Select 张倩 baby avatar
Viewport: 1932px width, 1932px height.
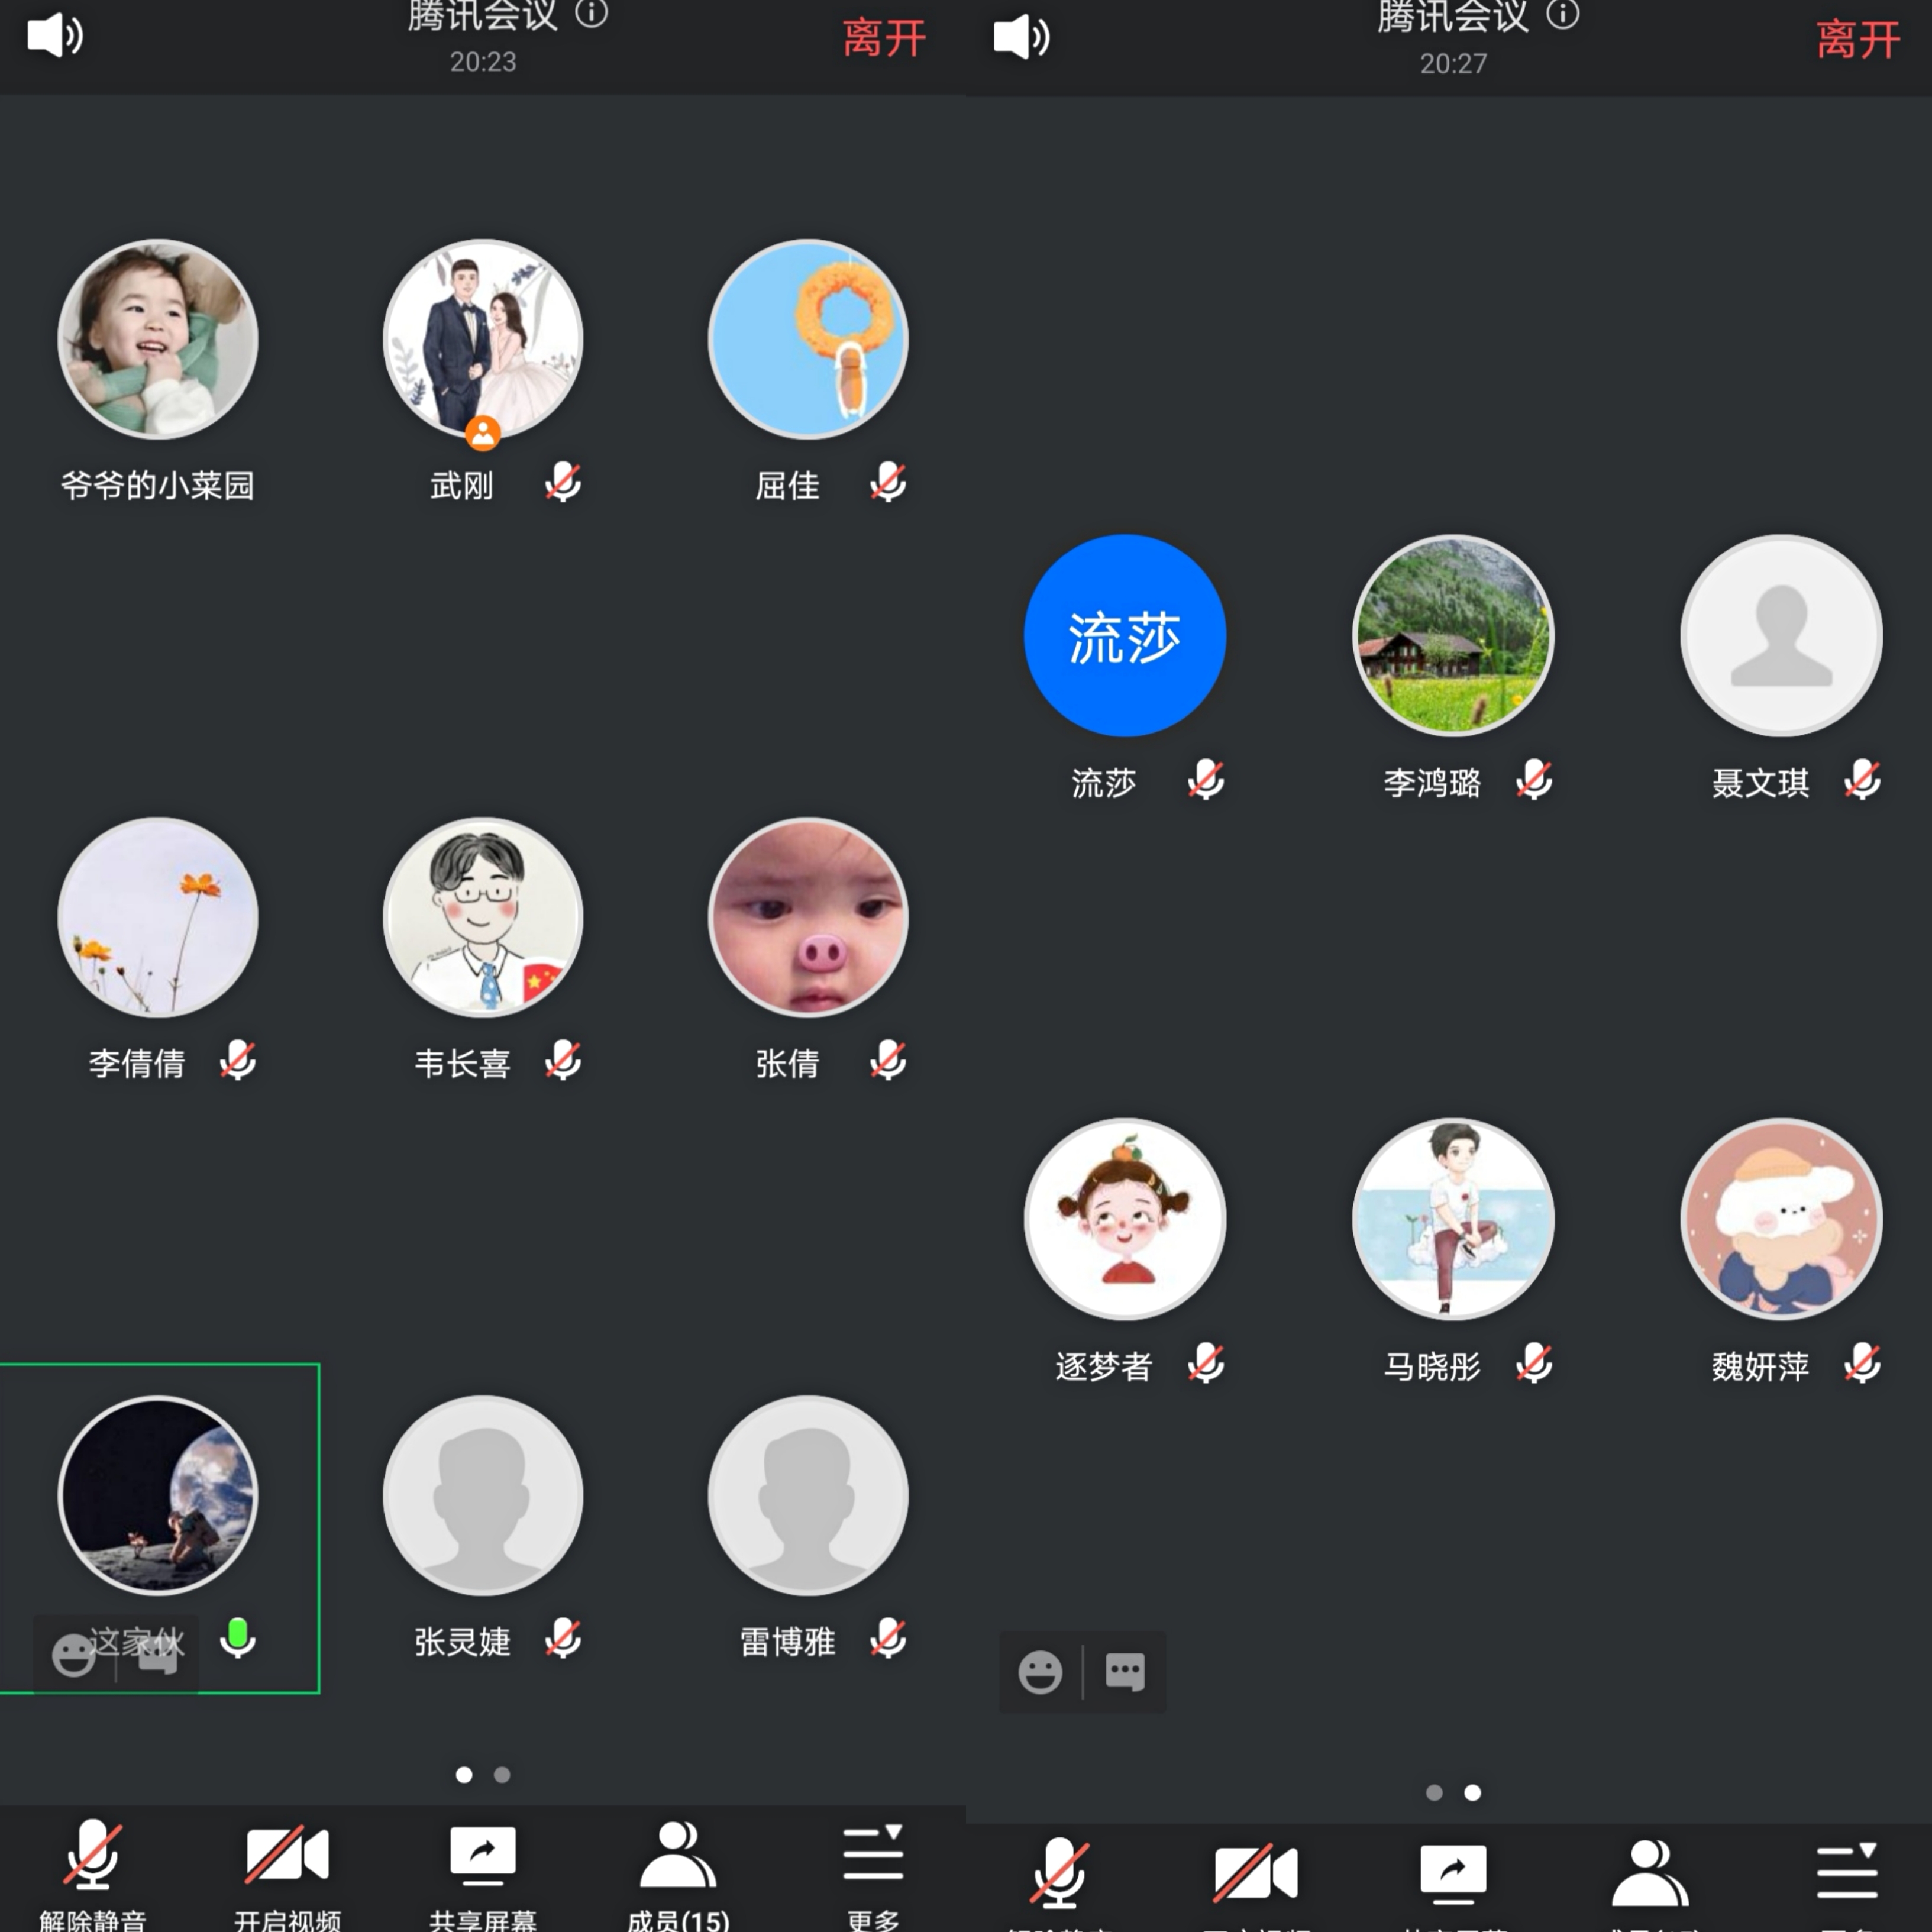(x=808, y=917)
